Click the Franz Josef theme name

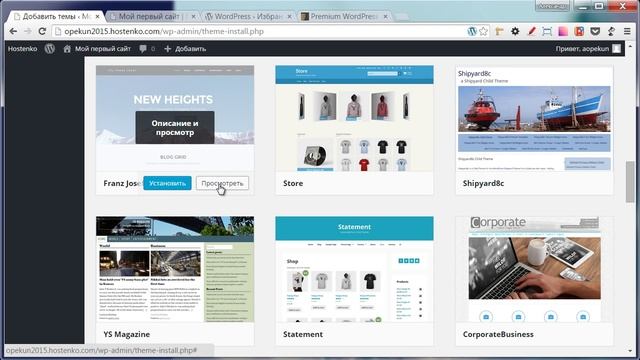click(122, 183)
